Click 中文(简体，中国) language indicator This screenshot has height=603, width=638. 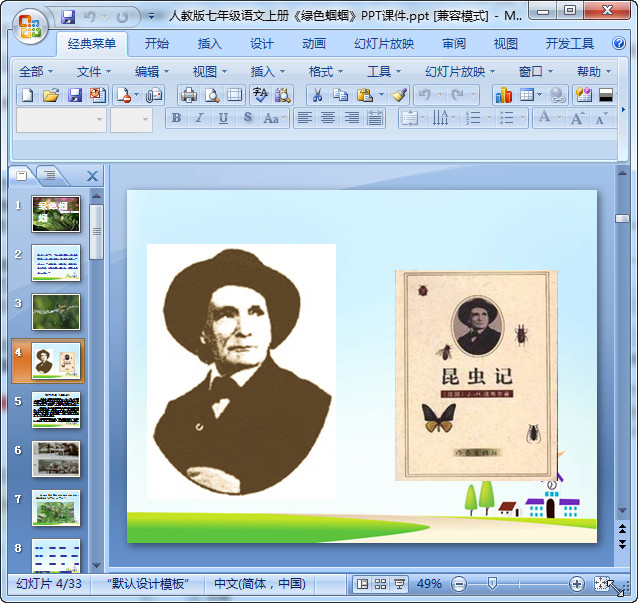[260, 584]
